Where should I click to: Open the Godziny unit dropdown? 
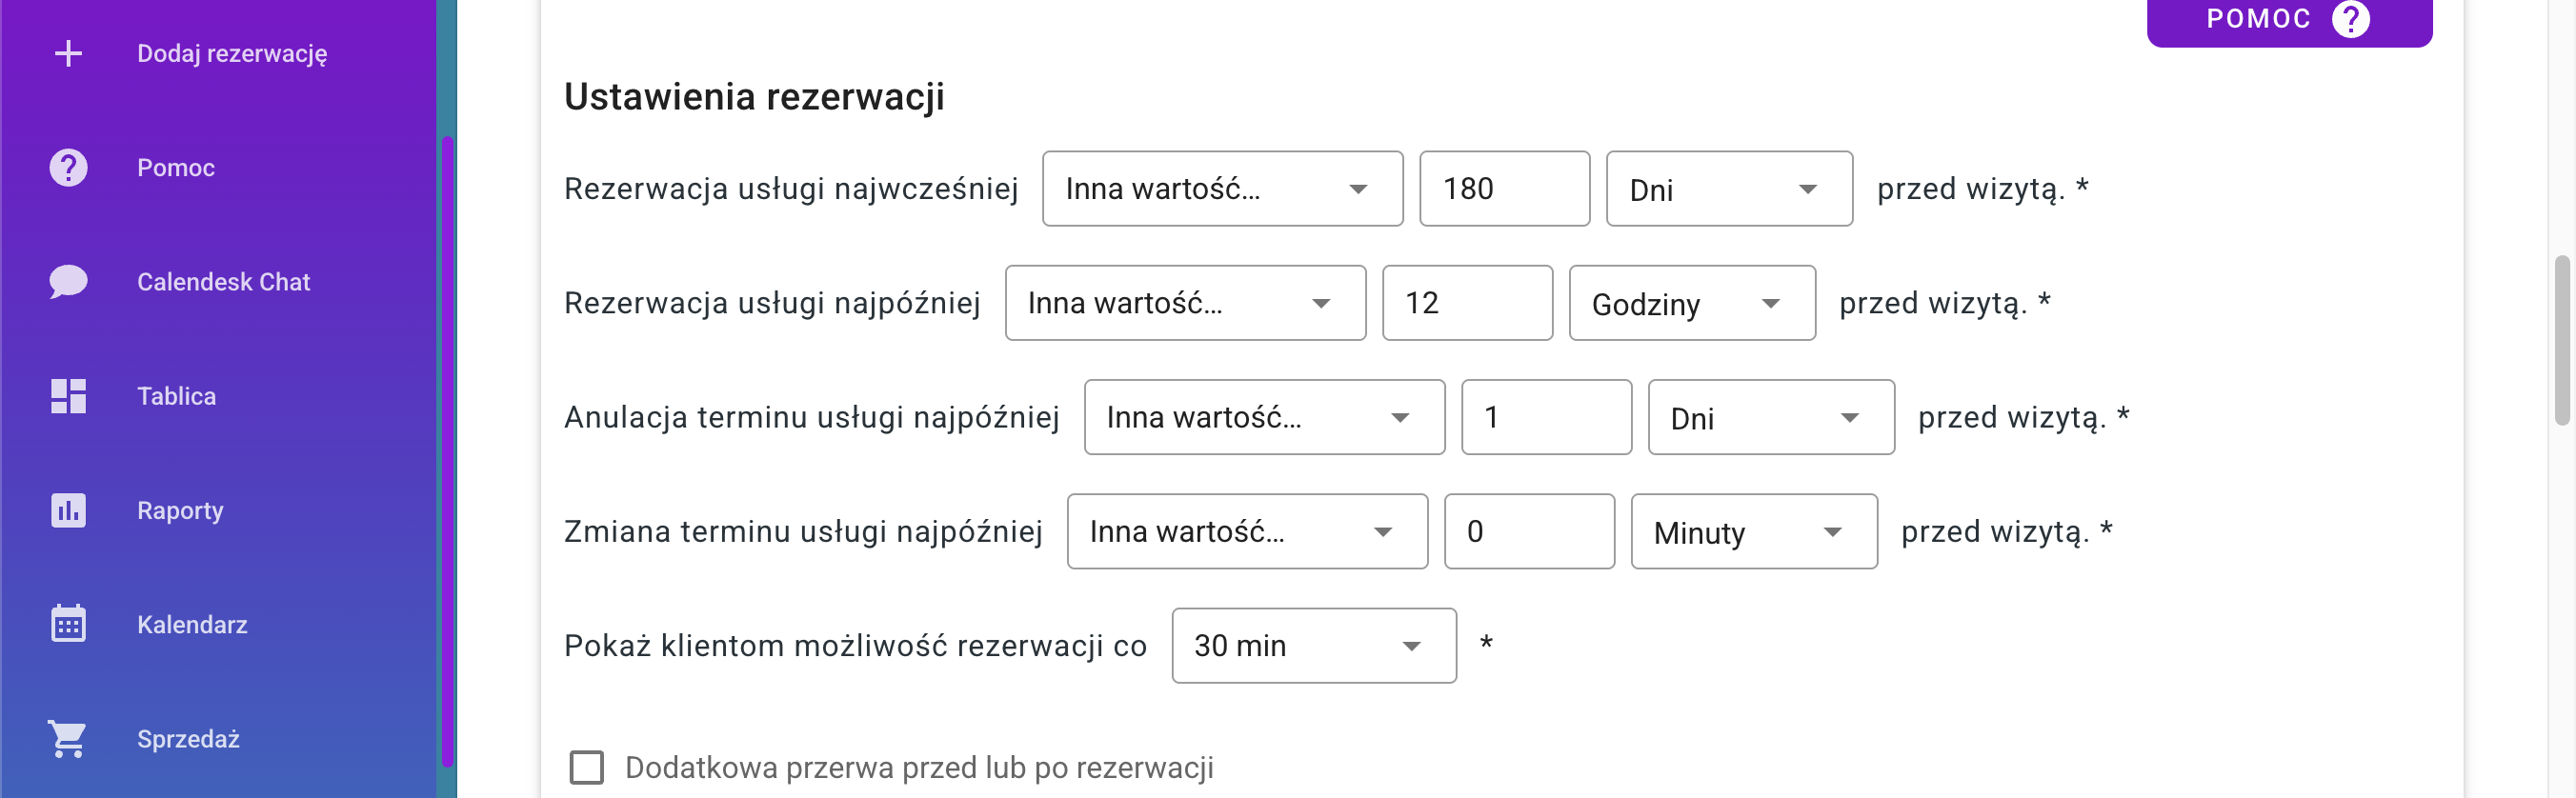[x=1692, y=303]
